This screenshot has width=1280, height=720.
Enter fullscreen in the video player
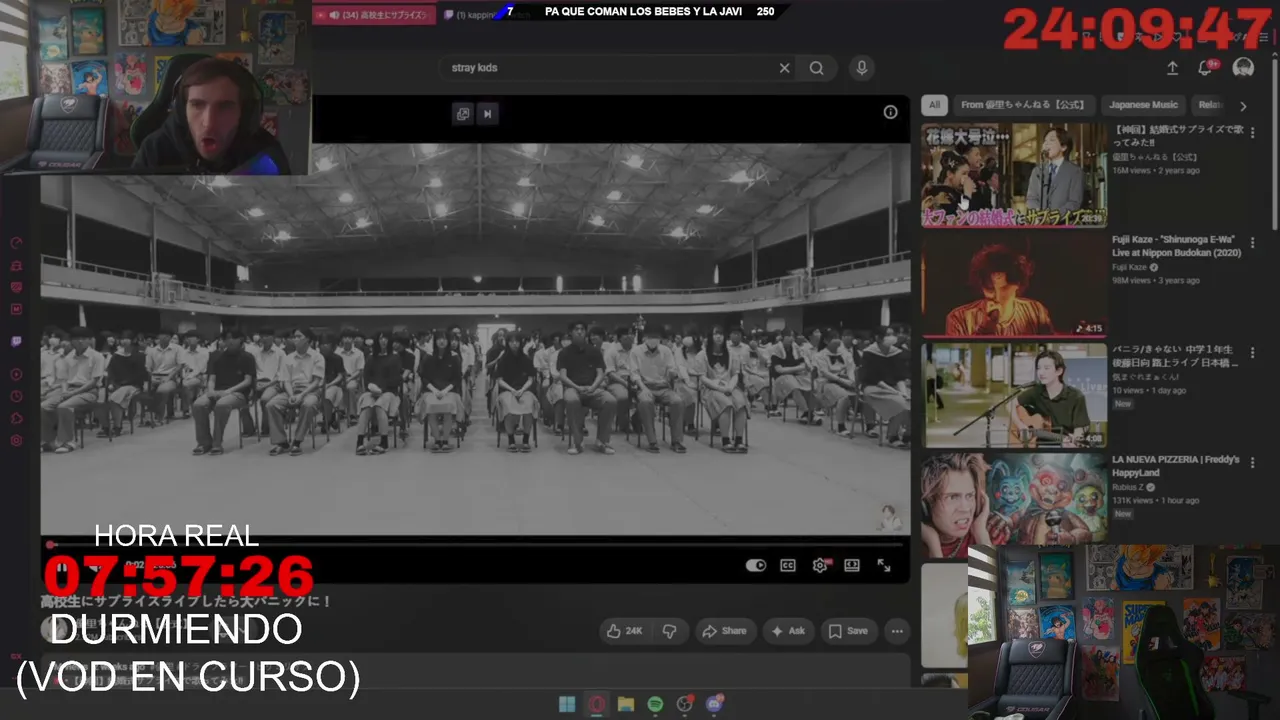tap(884, 565)
